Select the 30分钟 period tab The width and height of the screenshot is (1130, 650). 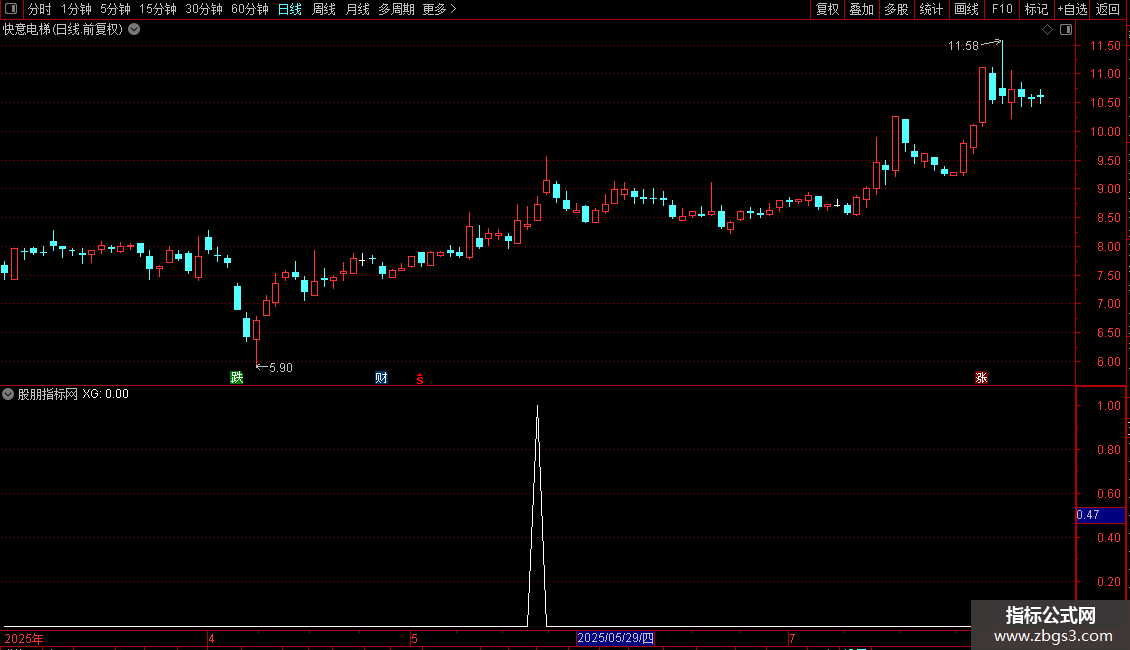(x=203, y=9)
